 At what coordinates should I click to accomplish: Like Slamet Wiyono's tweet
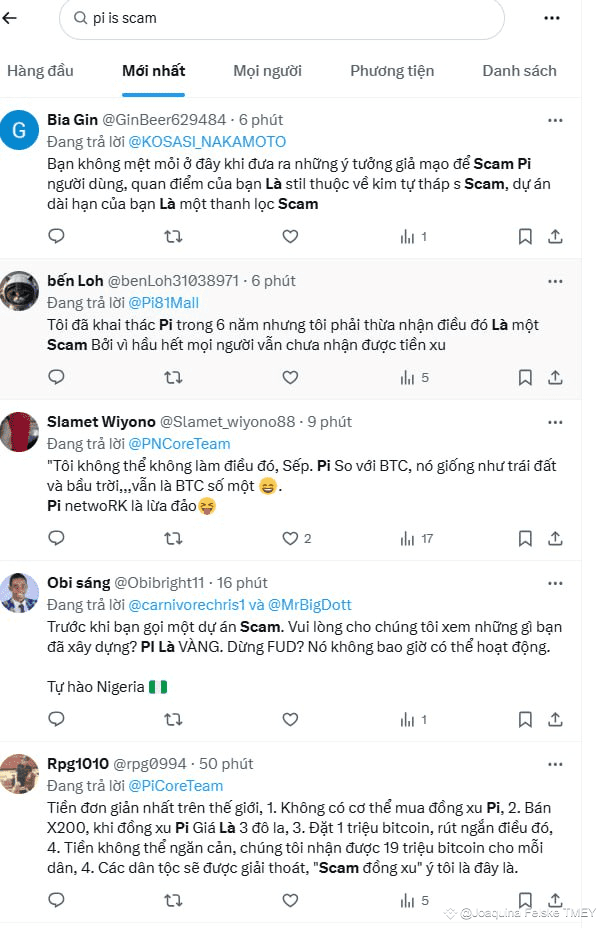(x=290, y=538)
